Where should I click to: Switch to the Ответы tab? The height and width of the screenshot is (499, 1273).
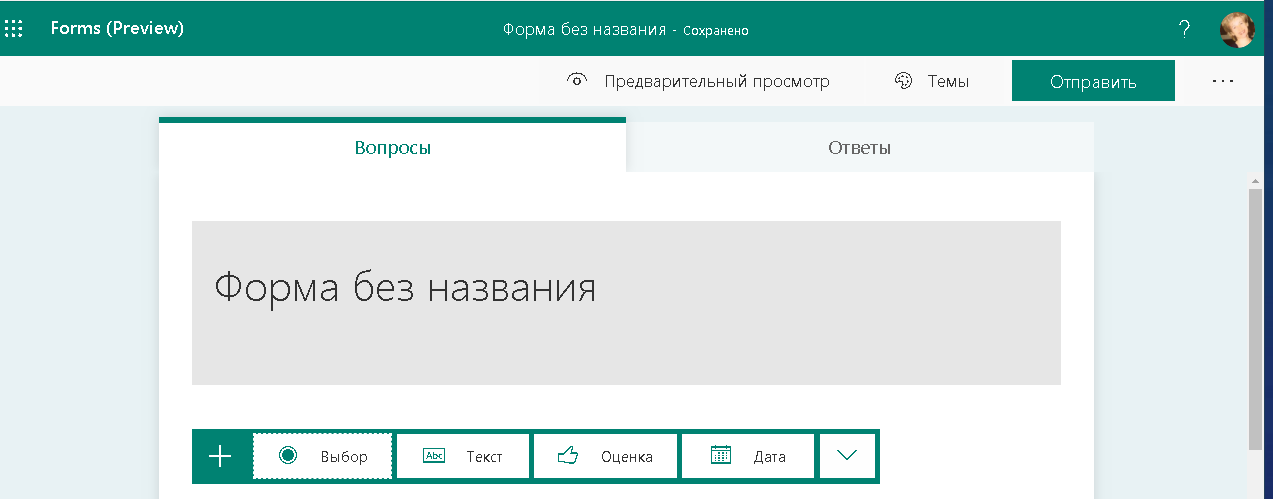(x=859, y=148)
